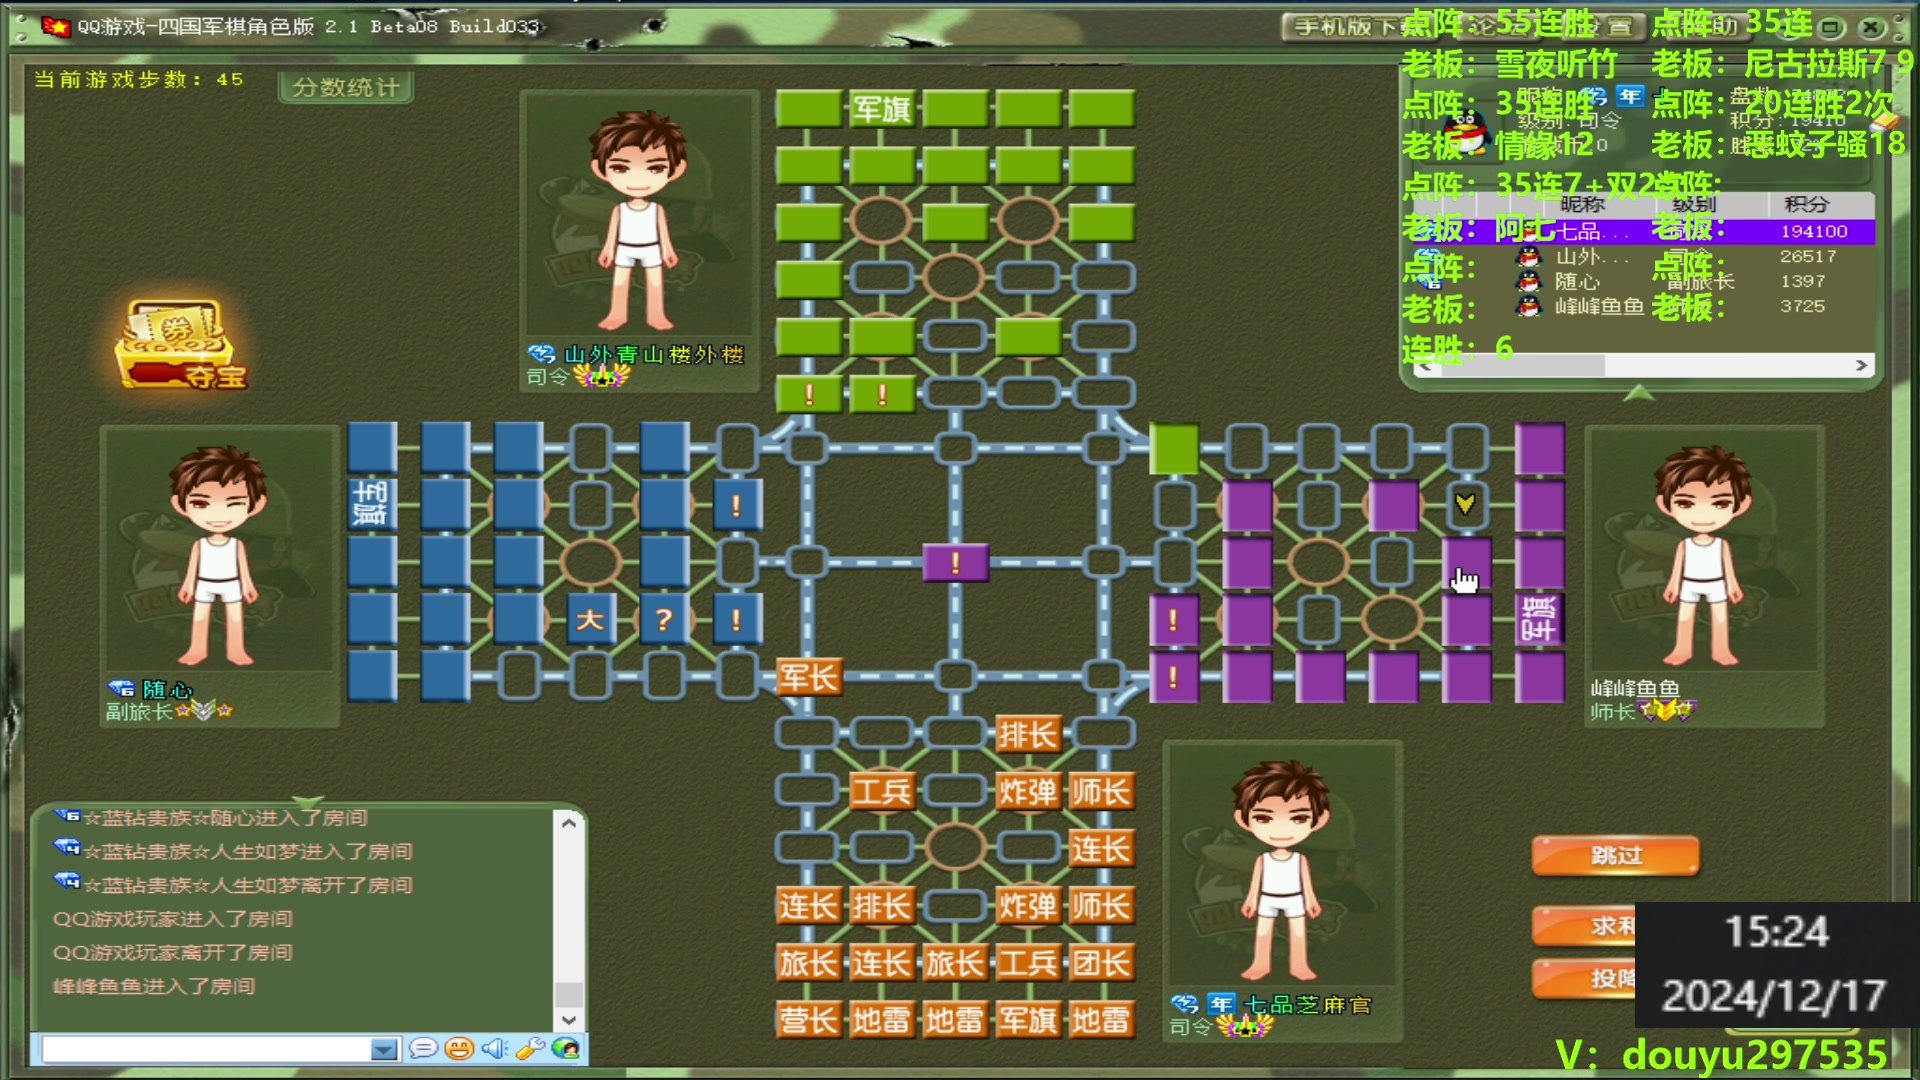The height and width of the screenshot is (1080, 1920).
Task: Open the chat bubble quick-phrase icon
Action: [x=423, y=1048]
